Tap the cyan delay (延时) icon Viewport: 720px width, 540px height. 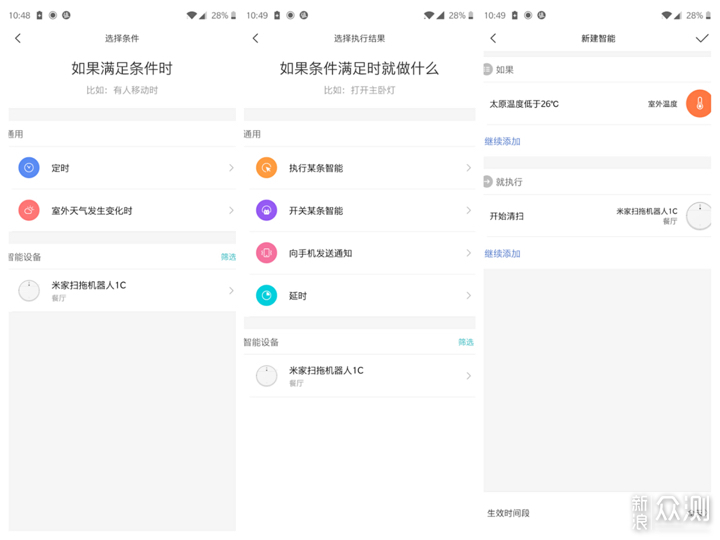(266, 295)
